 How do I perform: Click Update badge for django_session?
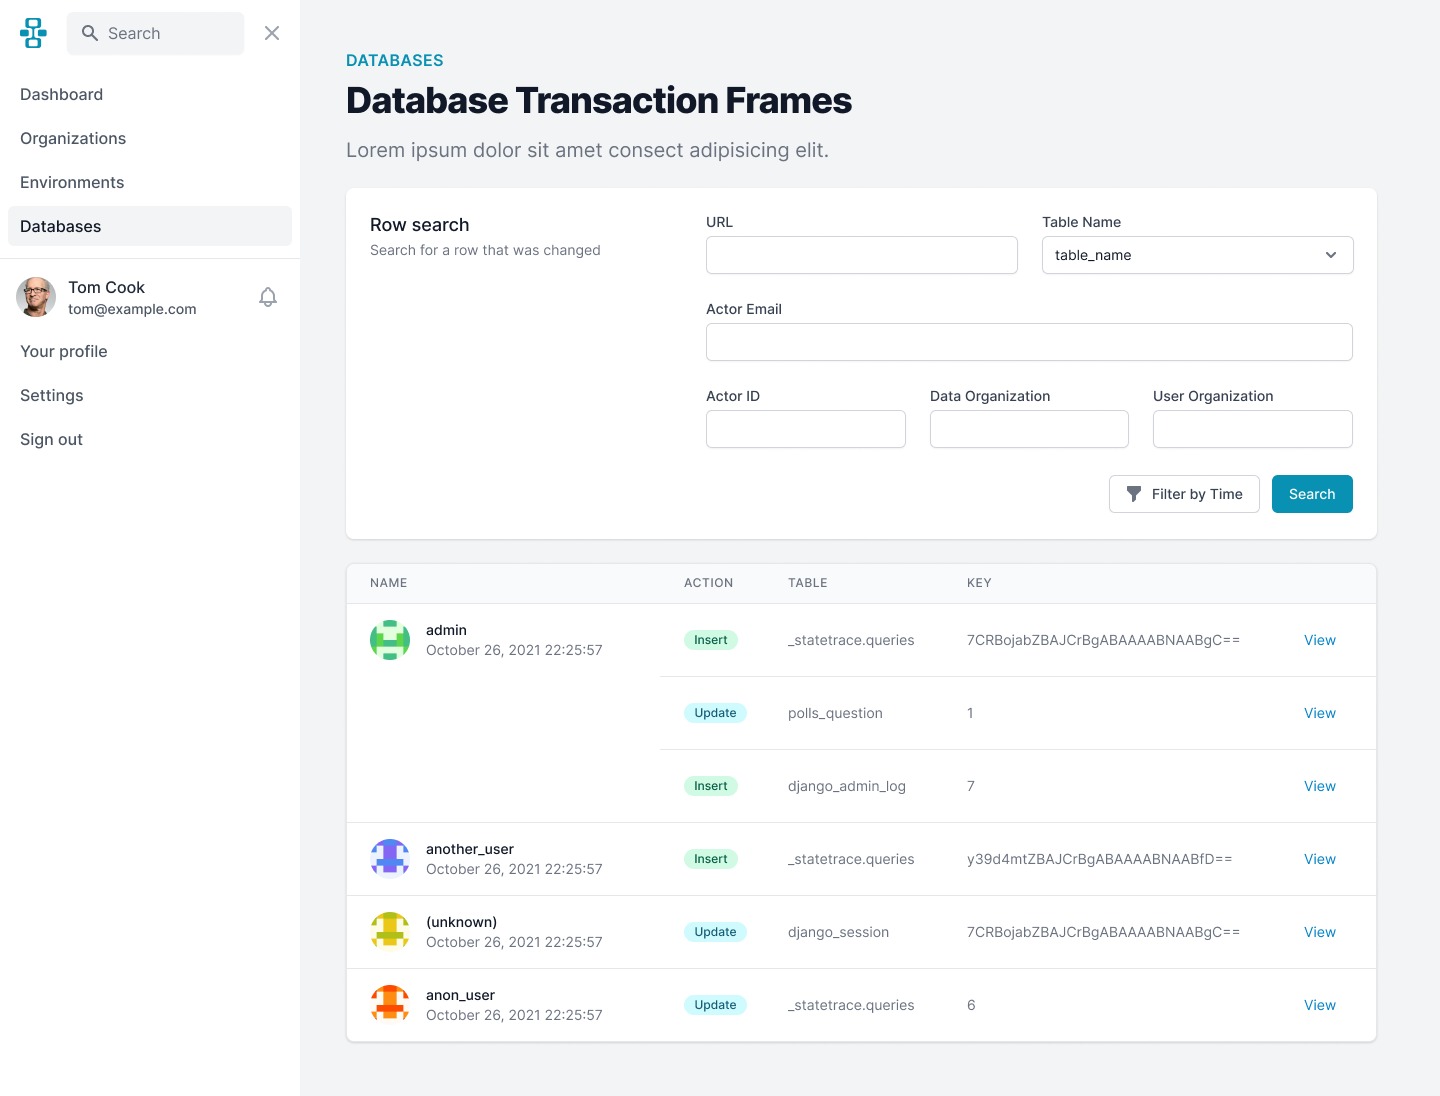coord(715,932)
